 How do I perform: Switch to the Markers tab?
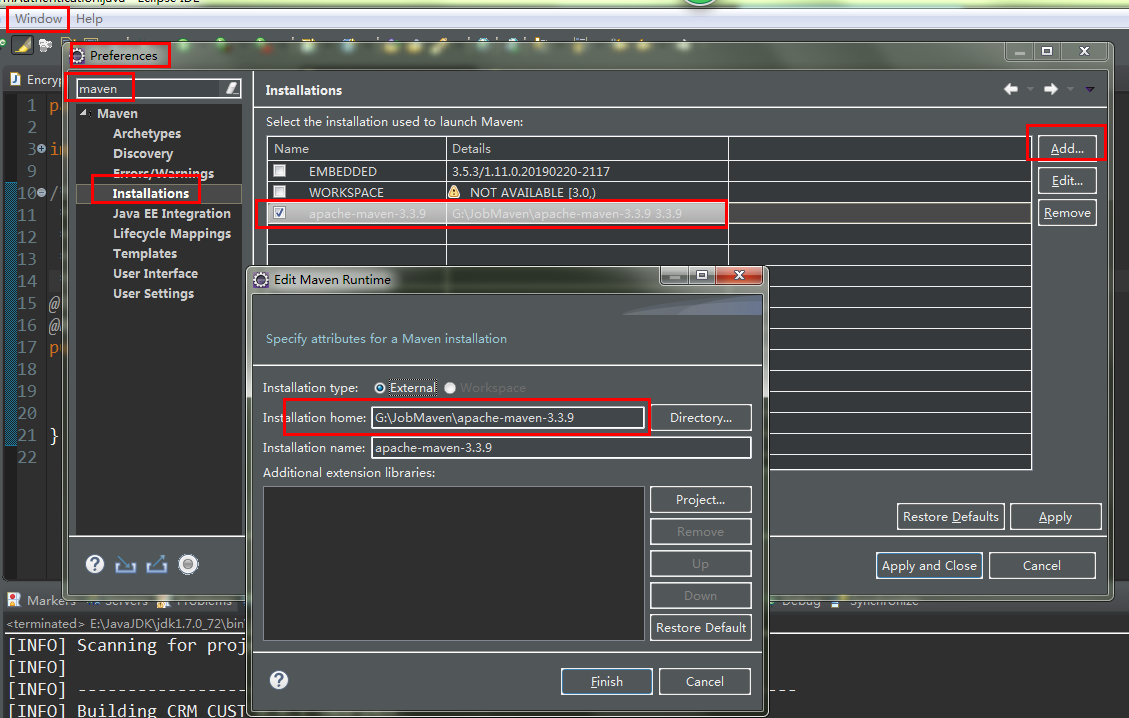click(x=50, y=600)
